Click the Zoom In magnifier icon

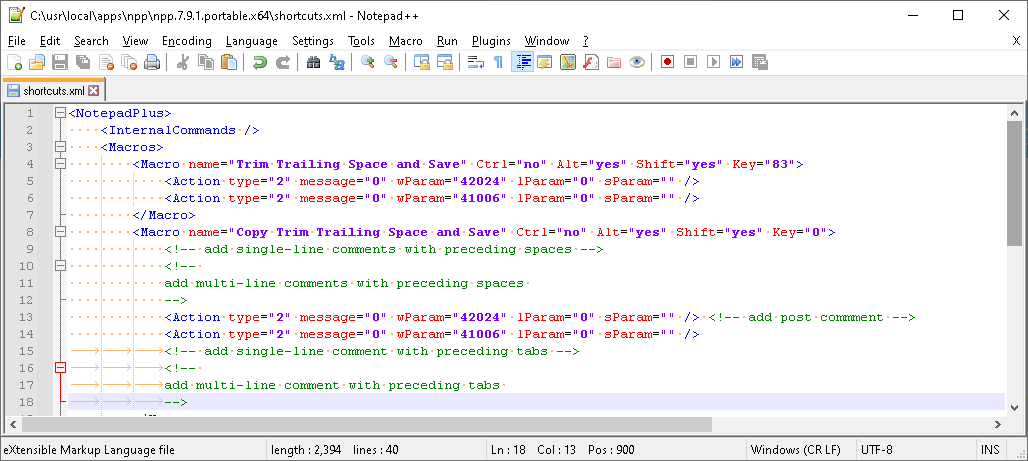(x=368, y=62)
